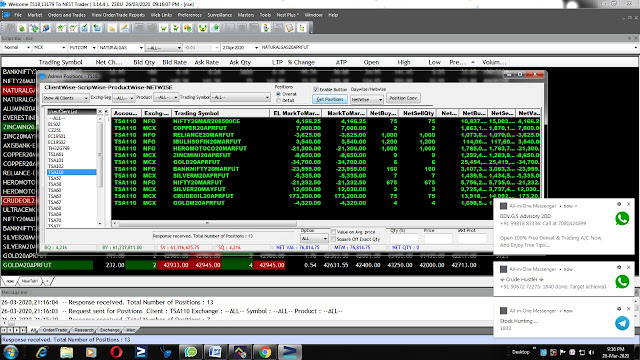640x360 pixels.
Task: Open the File menu
Action: coord(18,15)
